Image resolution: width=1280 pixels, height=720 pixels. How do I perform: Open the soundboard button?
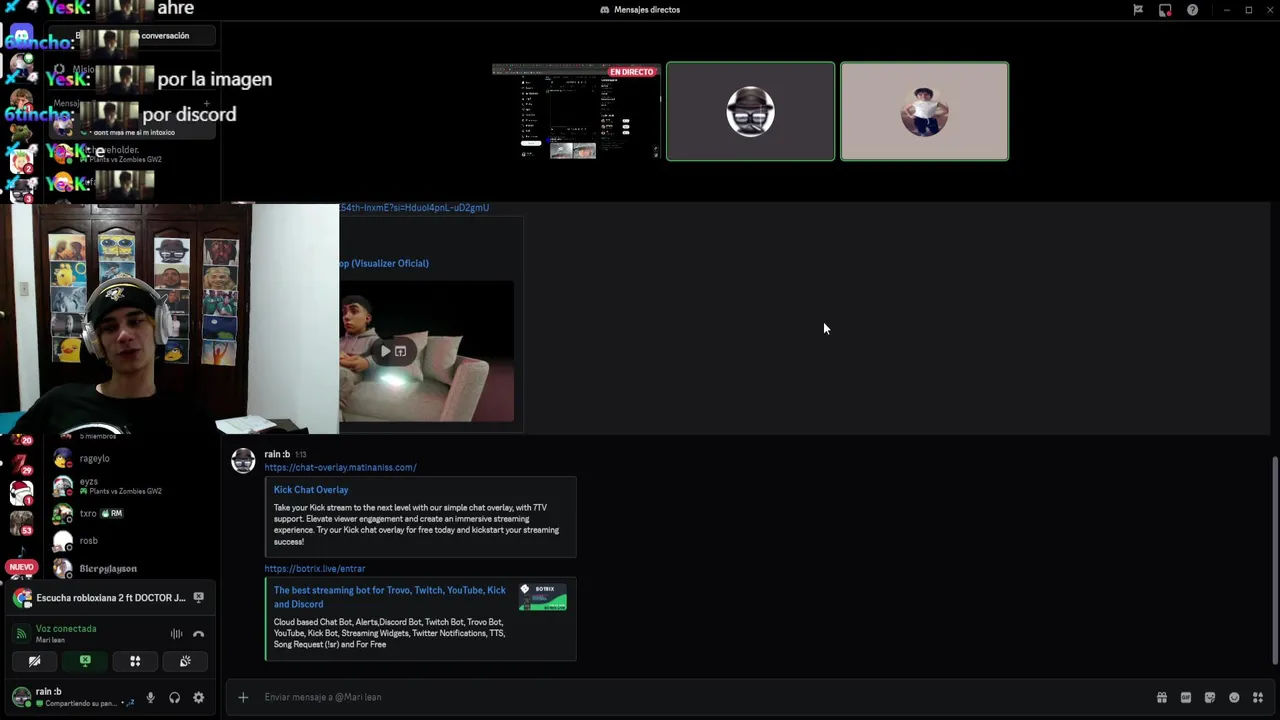coord(185,661)
